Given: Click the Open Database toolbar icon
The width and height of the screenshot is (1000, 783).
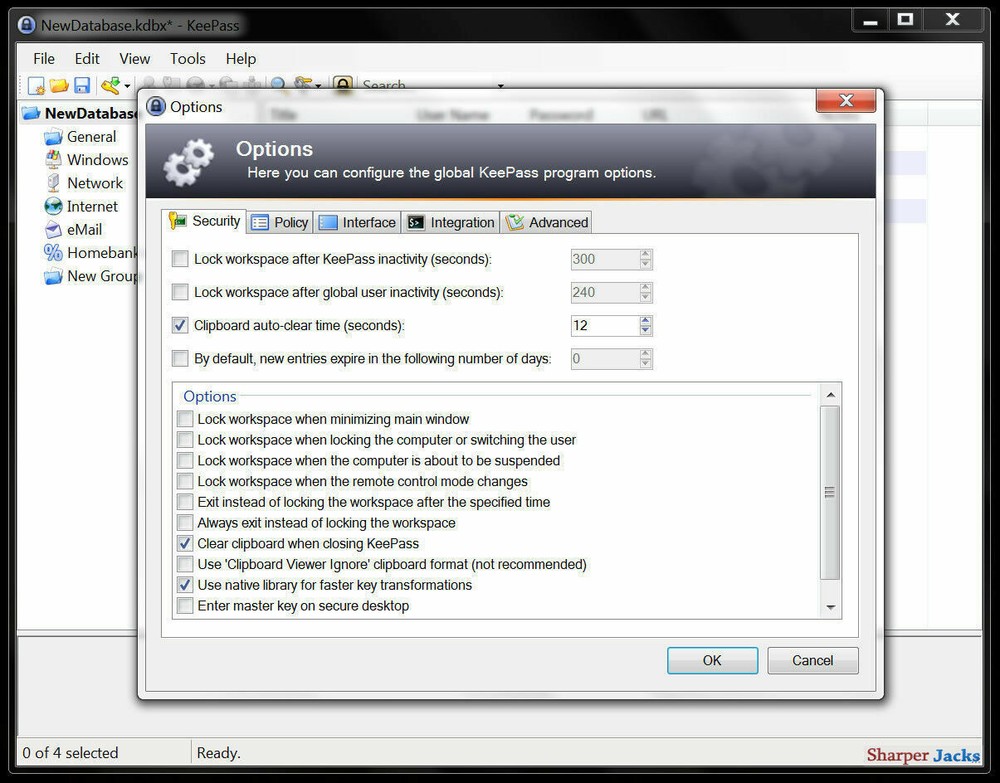Looking at the screenshot, I should pyautogui.click(x=58, y=84).
